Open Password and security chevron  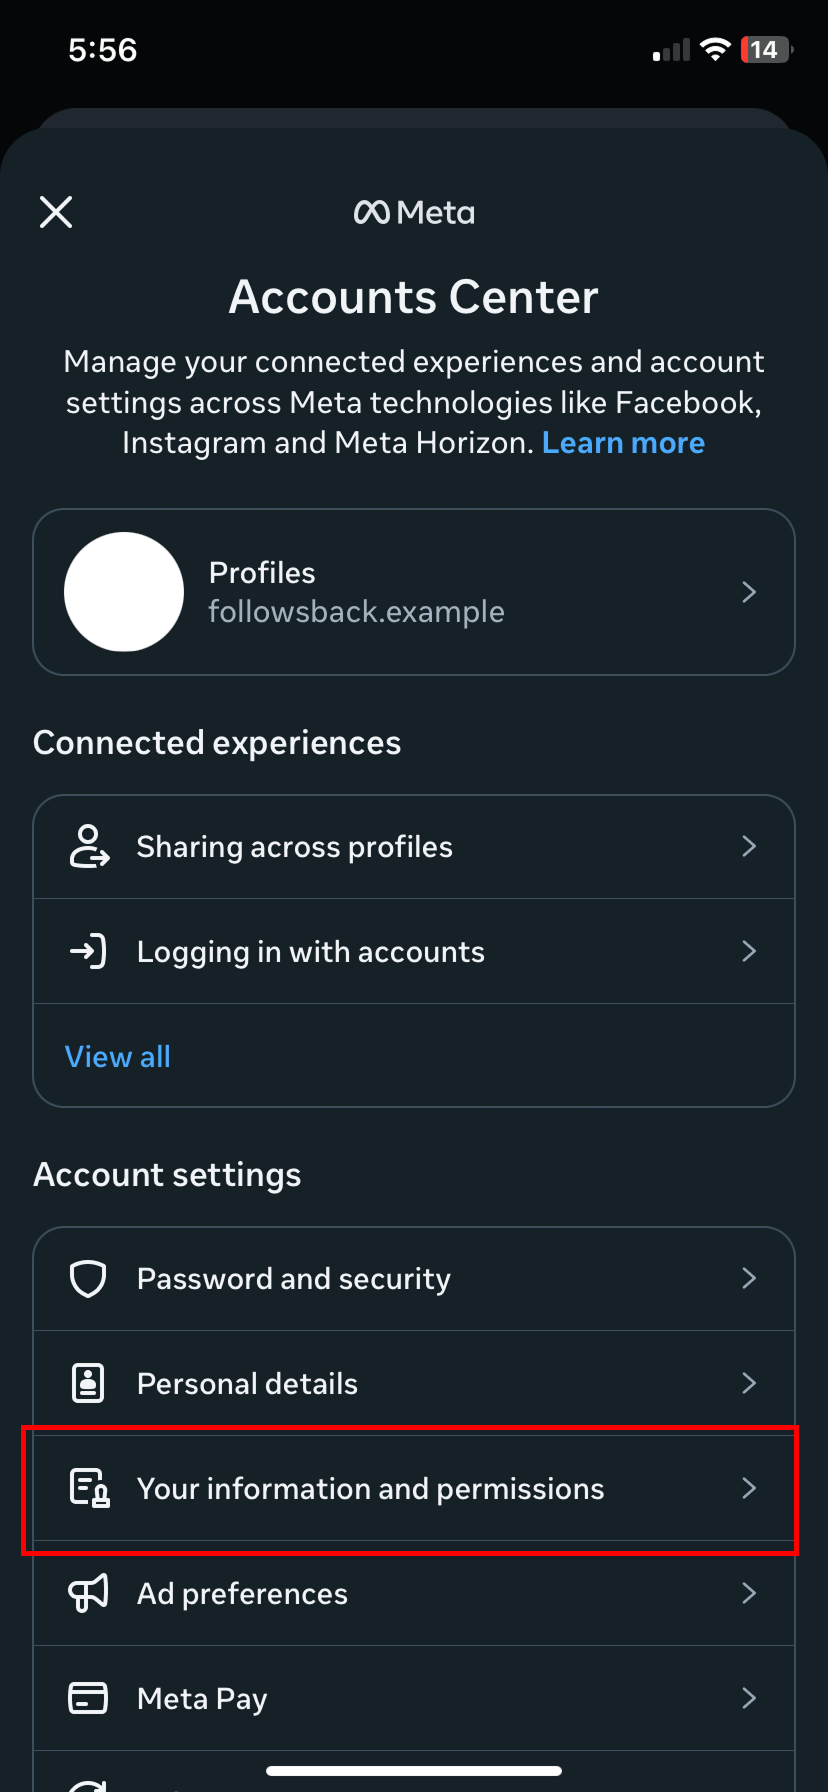point(749,1278)
